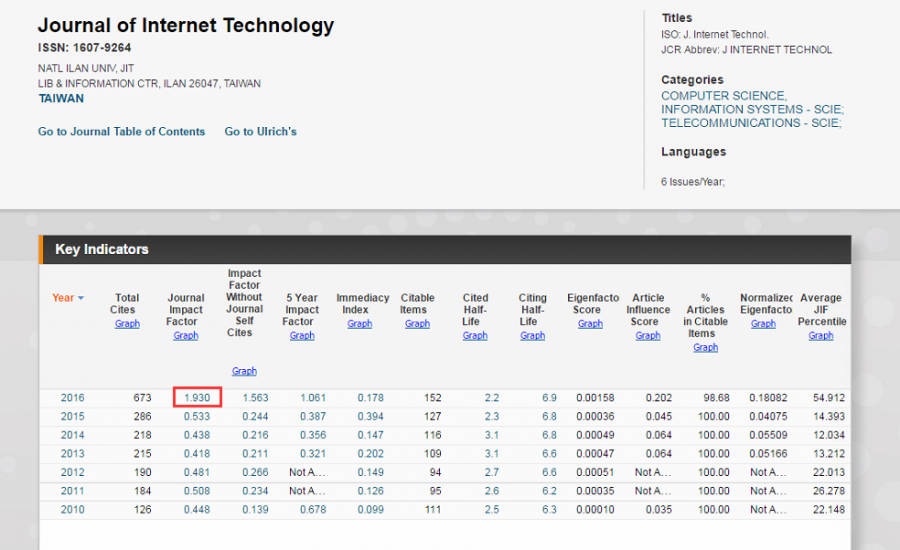Screen dimensions: 900x550
Task: Click the 1.061 five-year impact factor value
Action: point(313,397)
